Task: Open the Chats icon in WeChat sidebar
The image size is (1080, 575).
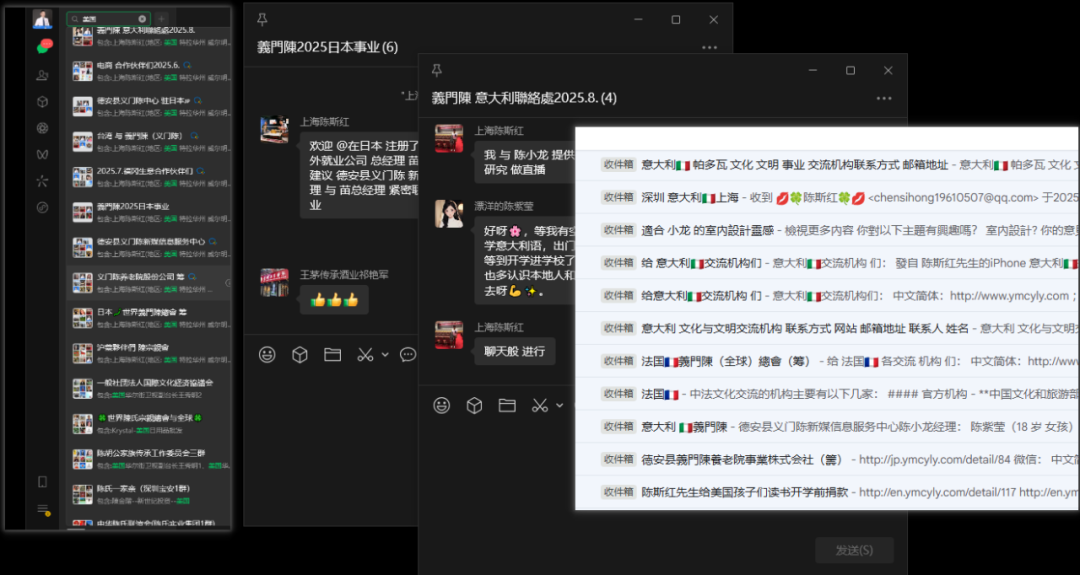Action: 43,47
